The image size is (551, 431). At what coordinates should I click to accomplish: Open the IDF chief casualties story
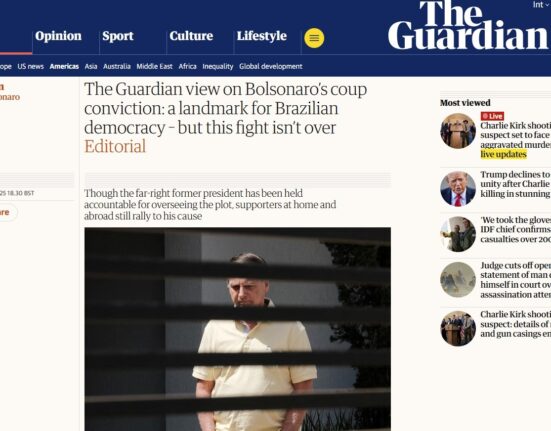[x=516, y=229]
